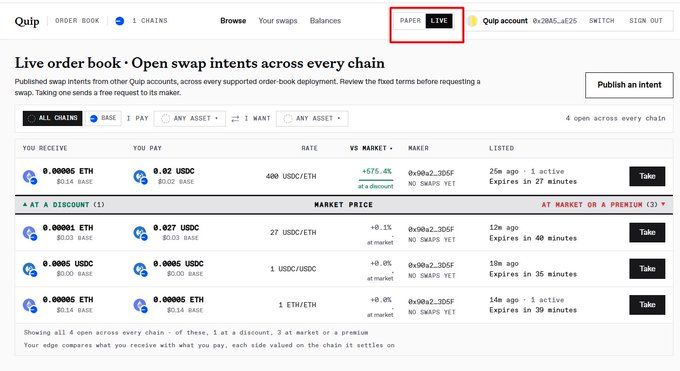Screen dimensions: 680x371
Task: Switch to Your swaps tab
Action: point(278,20)
